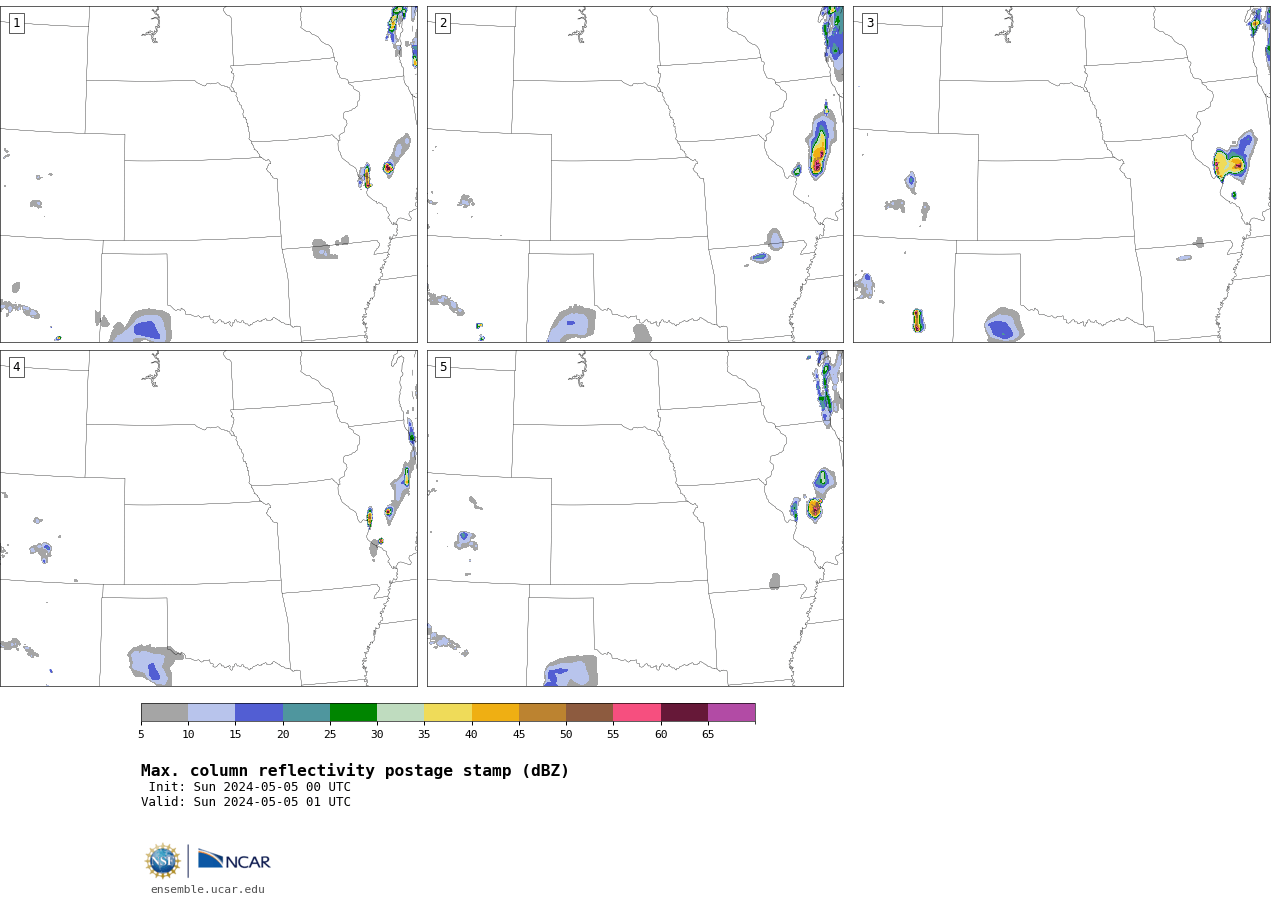Open ensemble member 3 postage stamp map

pyautogui.click(x=1062, y=175)
